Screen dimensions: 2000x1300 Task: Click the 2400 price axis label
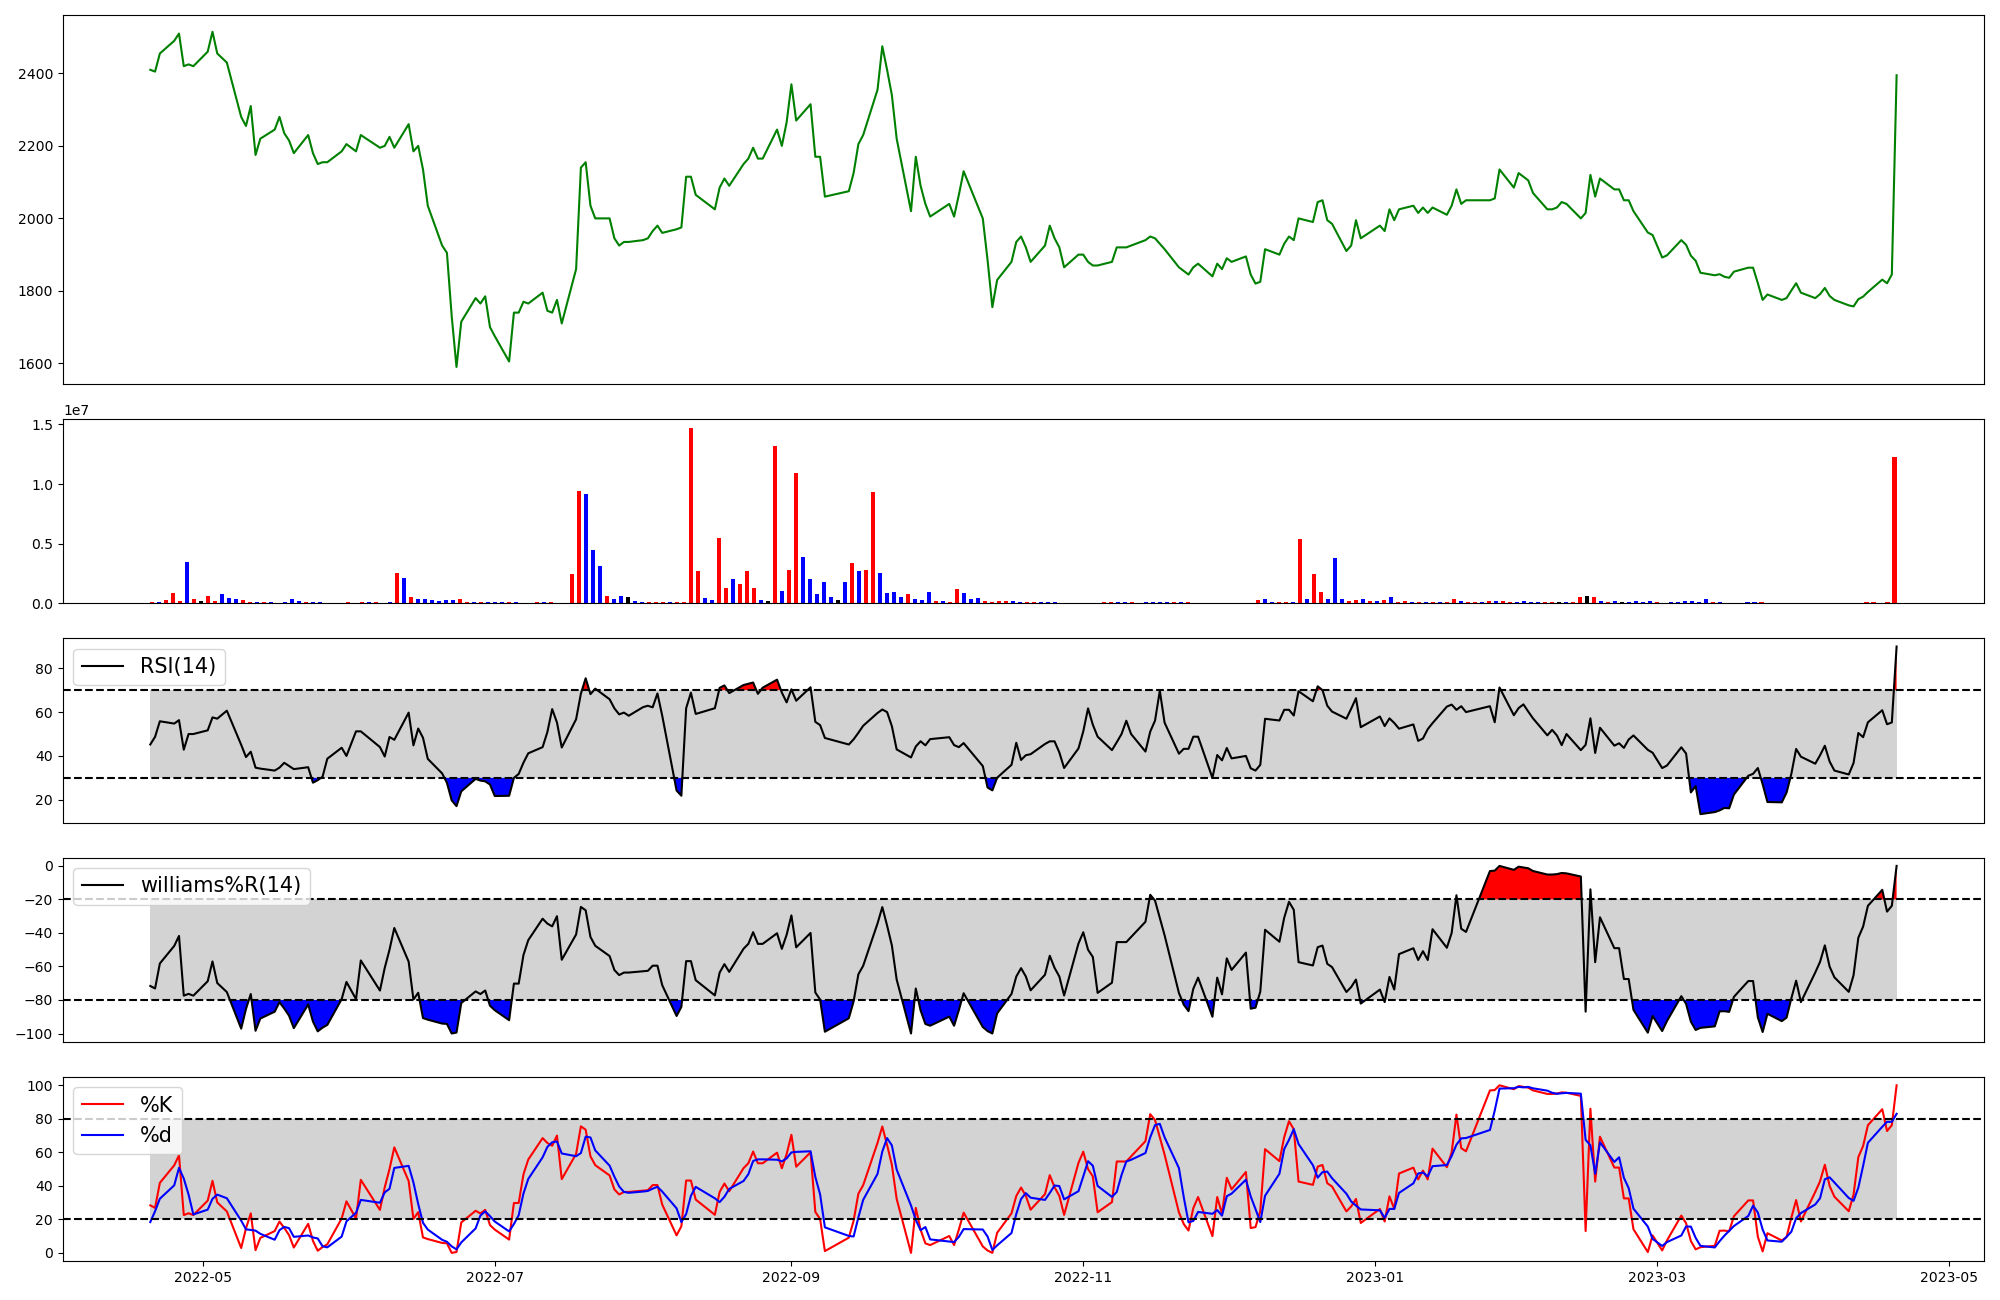[35, 74]
